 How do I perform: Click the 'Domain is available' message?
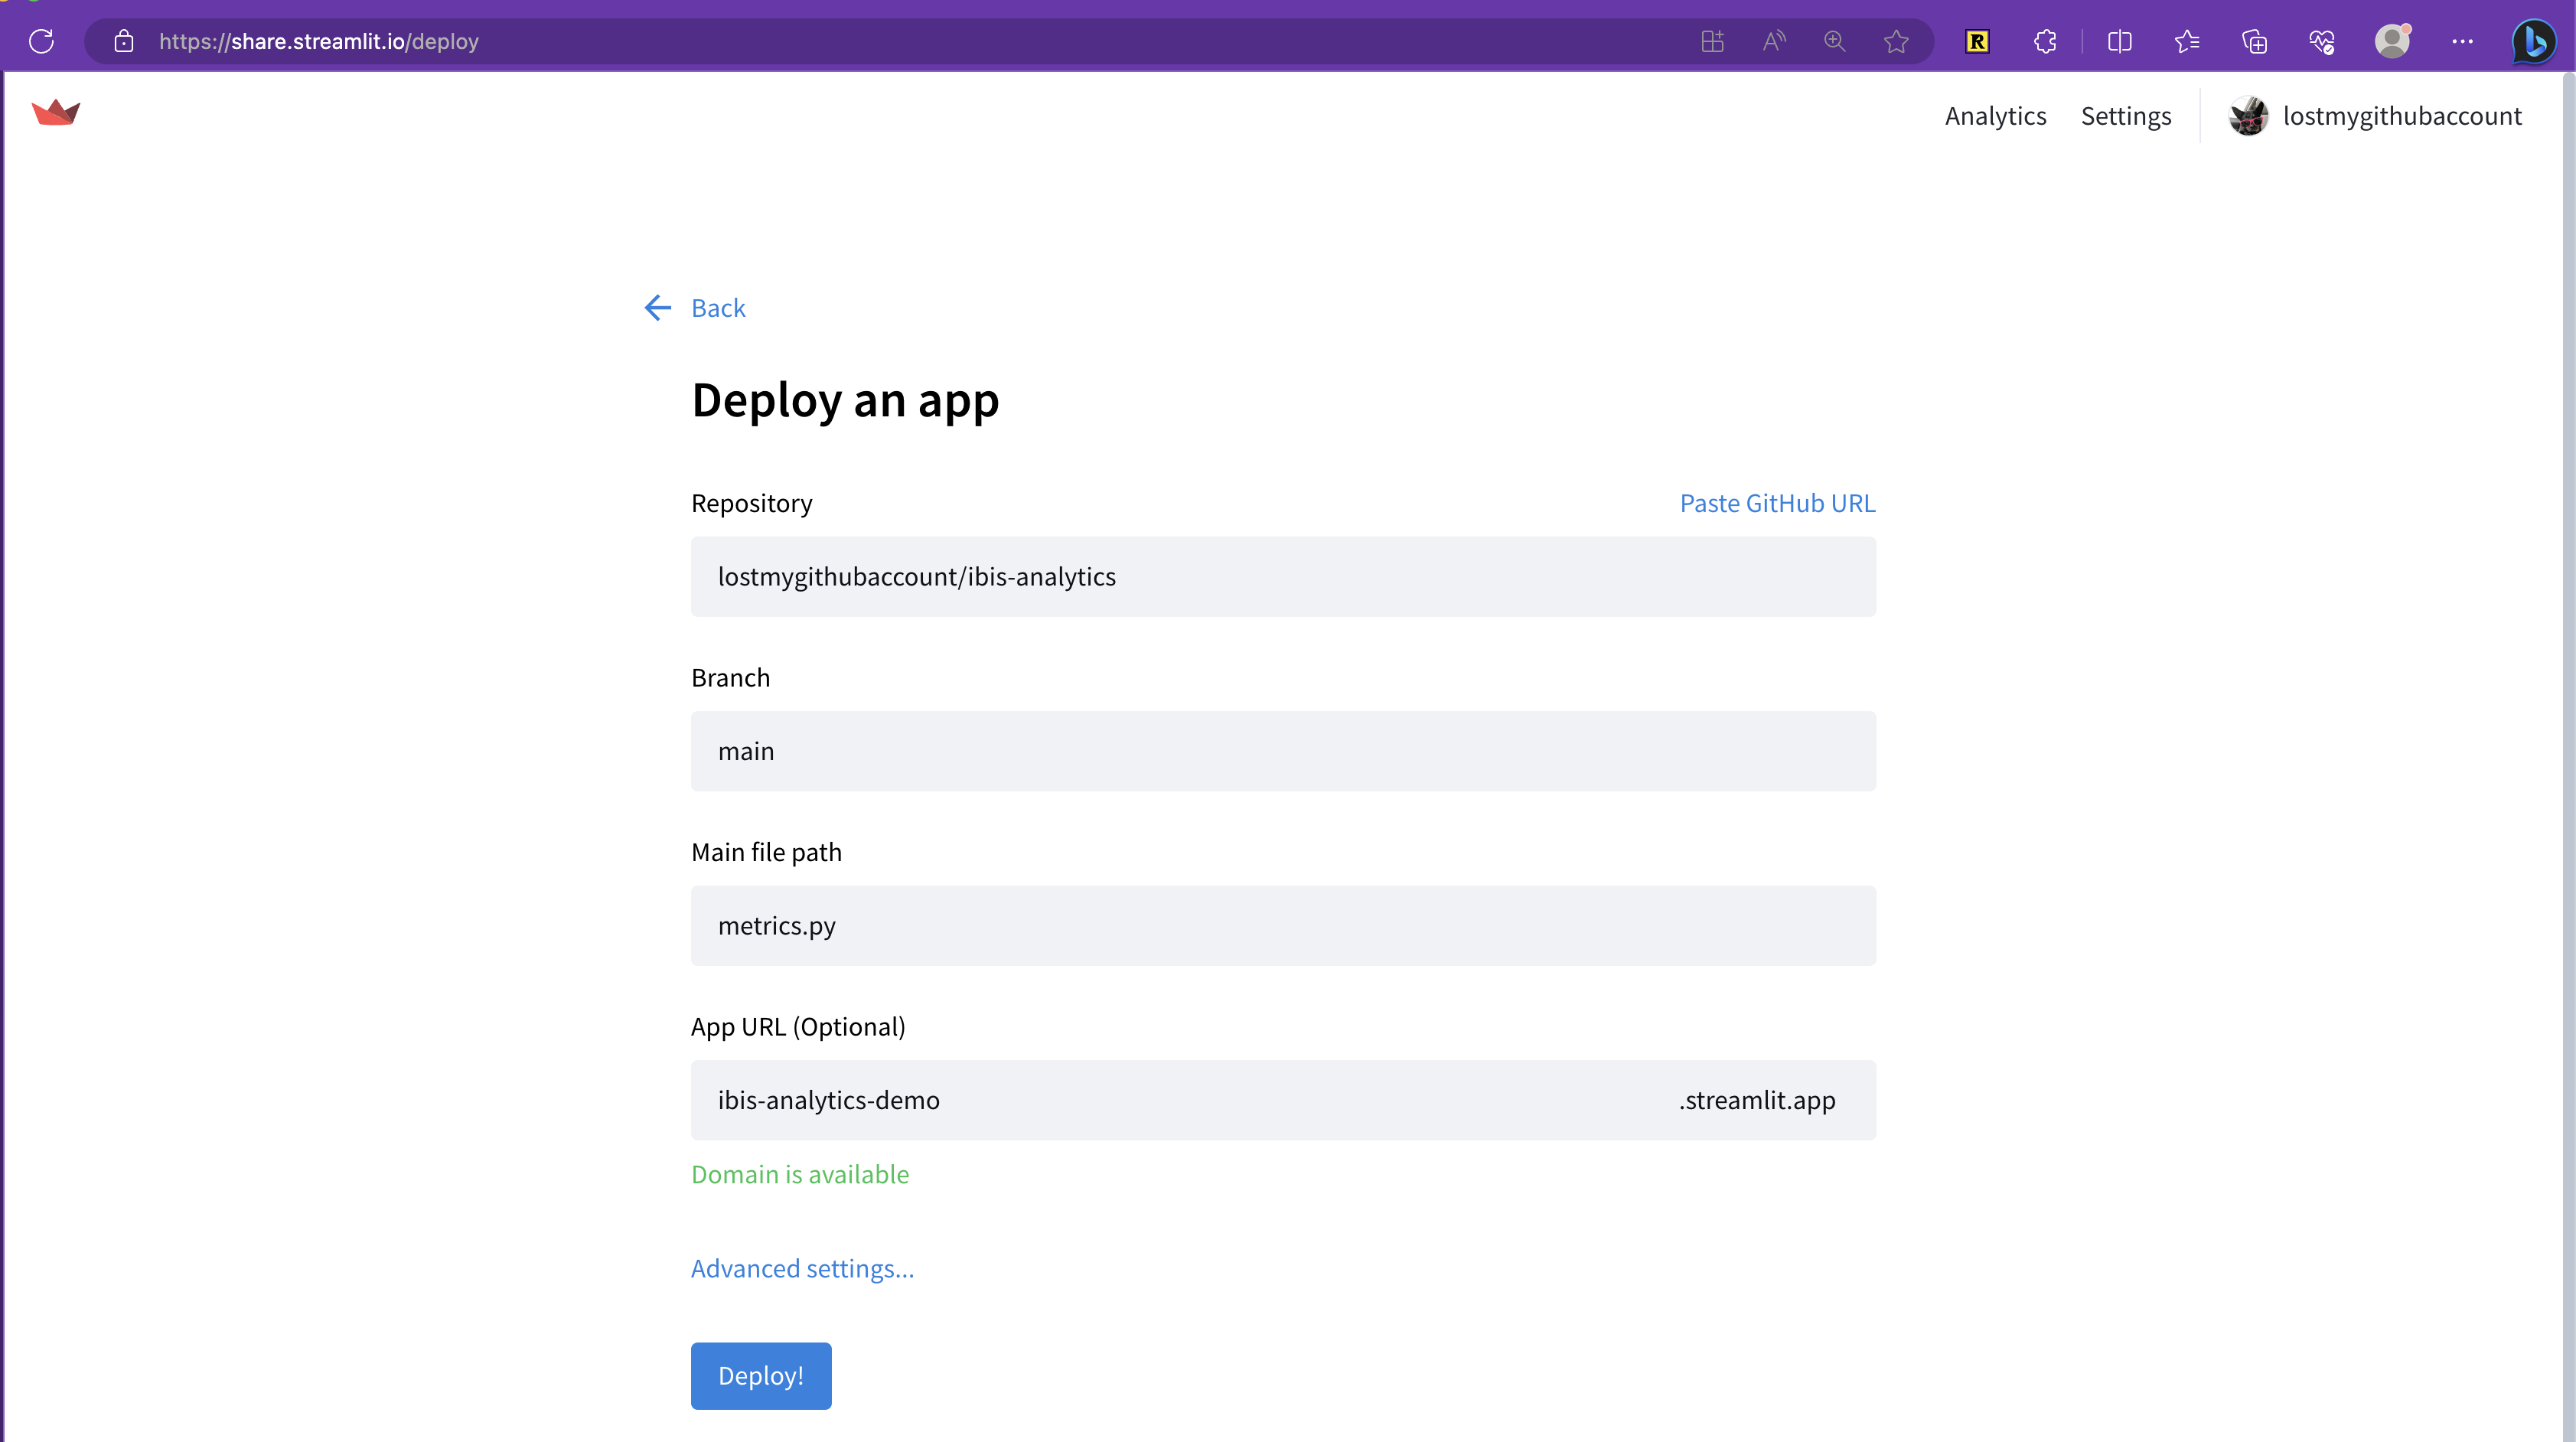[800, 1174]
